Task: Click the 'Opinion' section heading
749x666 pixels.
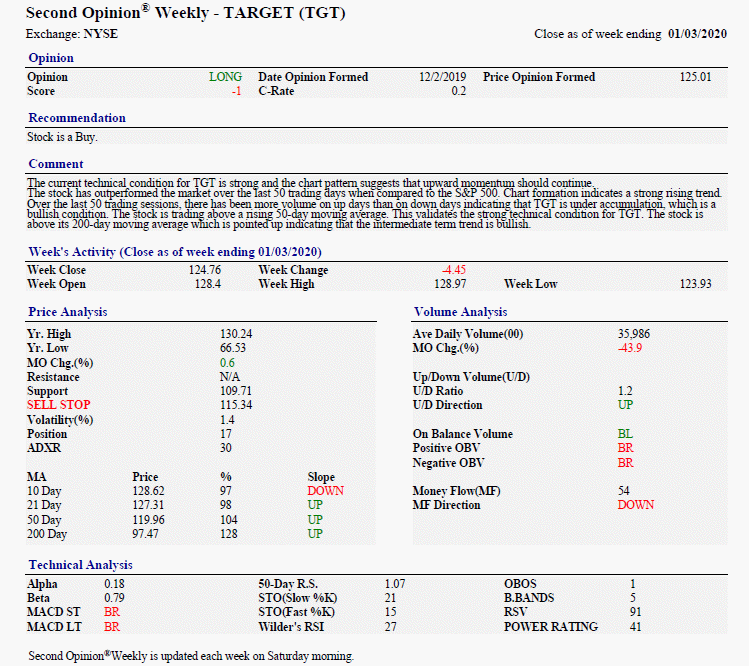Action: point(51,58)
